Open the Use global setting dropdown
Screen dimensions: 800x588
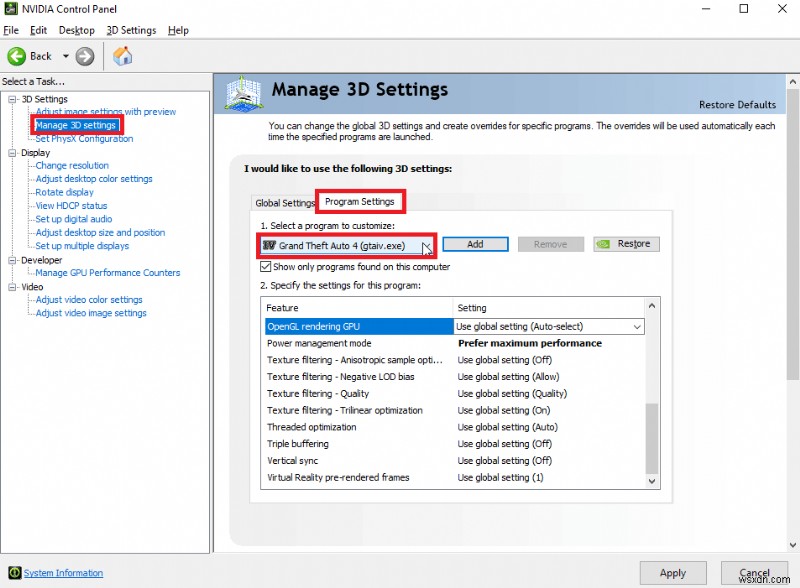pyautogui.click(x=638, y=326)
